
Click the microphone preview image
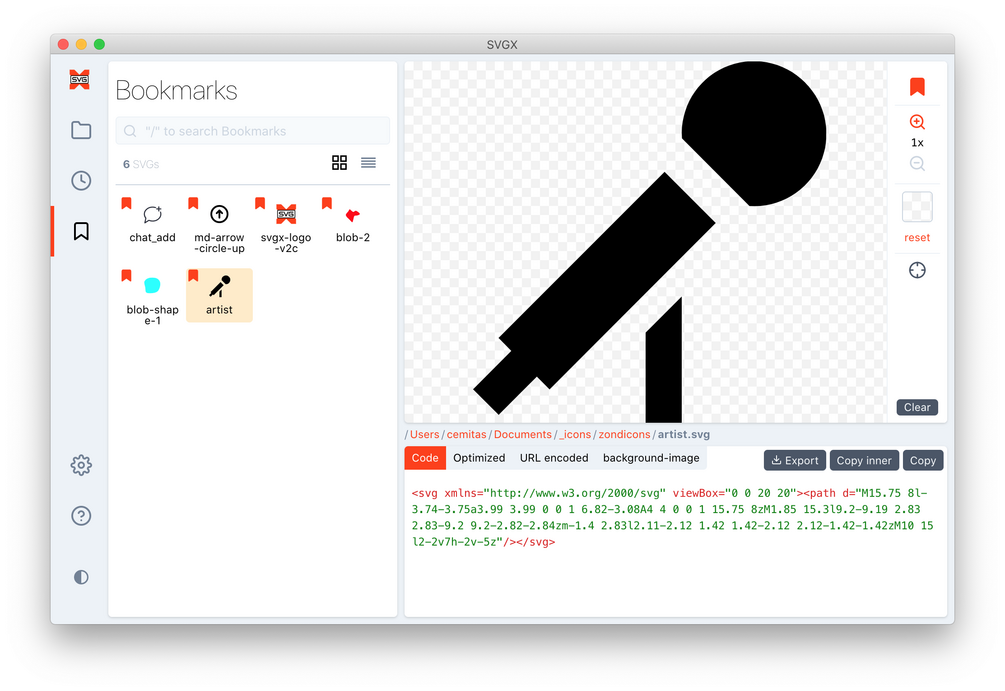650,240
